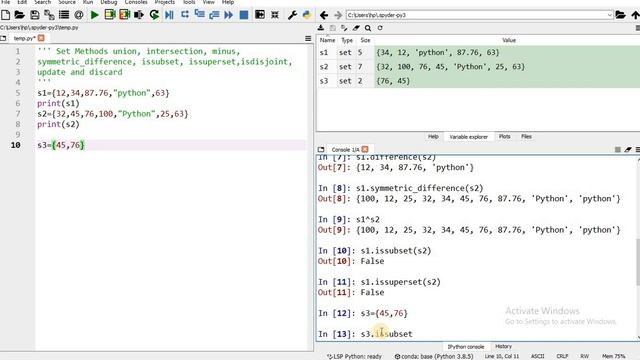Stop debugging with the blue square
This screenshot has height=360, width=640.
click(x=244, y=15)
